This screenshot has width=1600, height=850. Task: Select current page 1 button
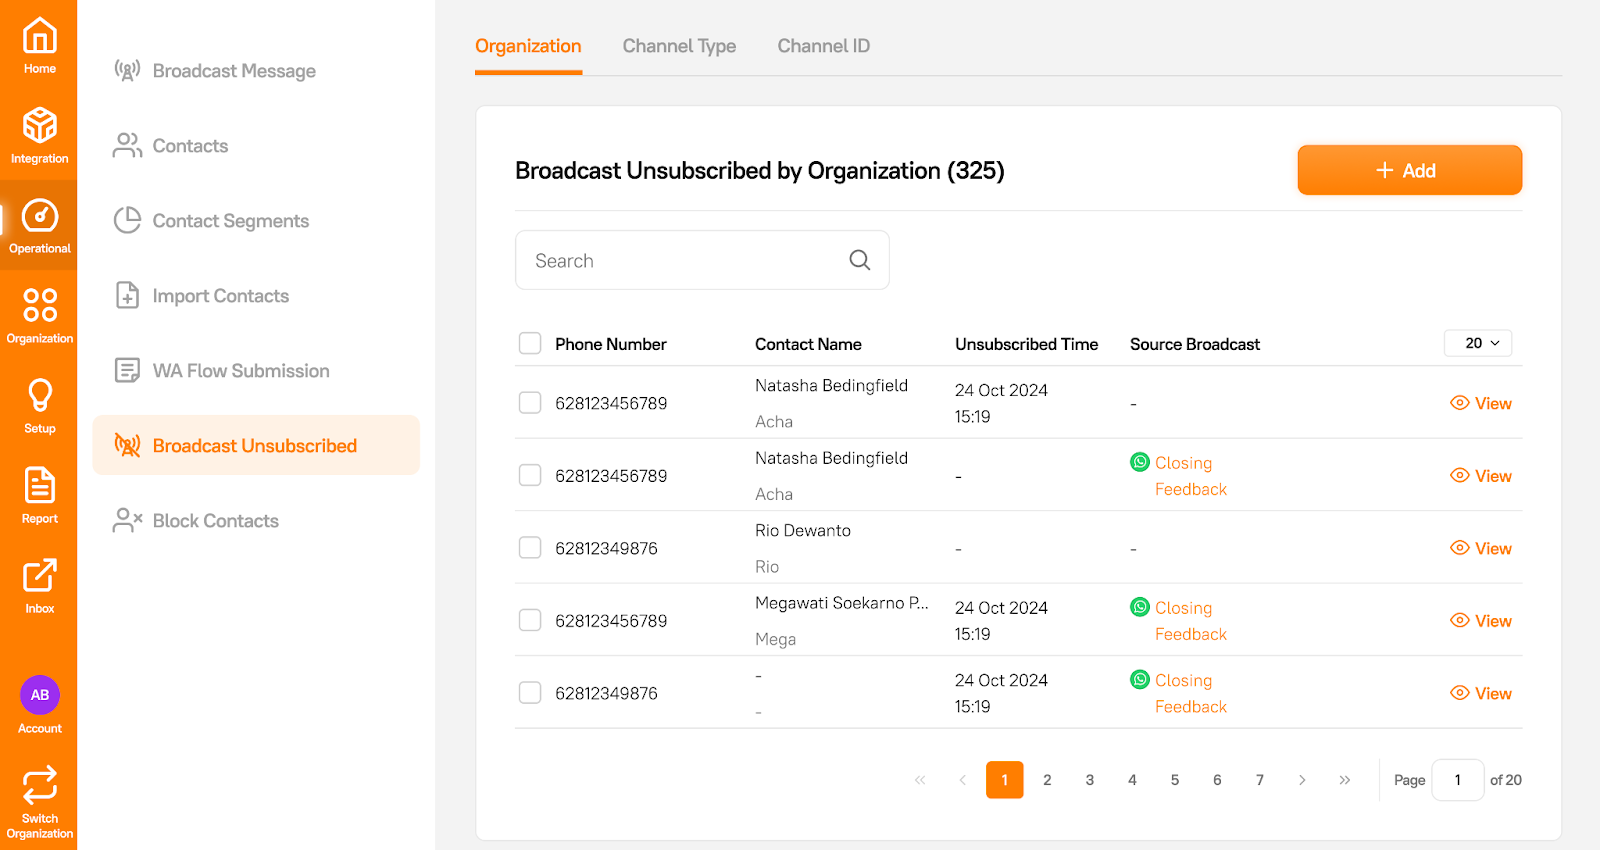point(1005,780)
